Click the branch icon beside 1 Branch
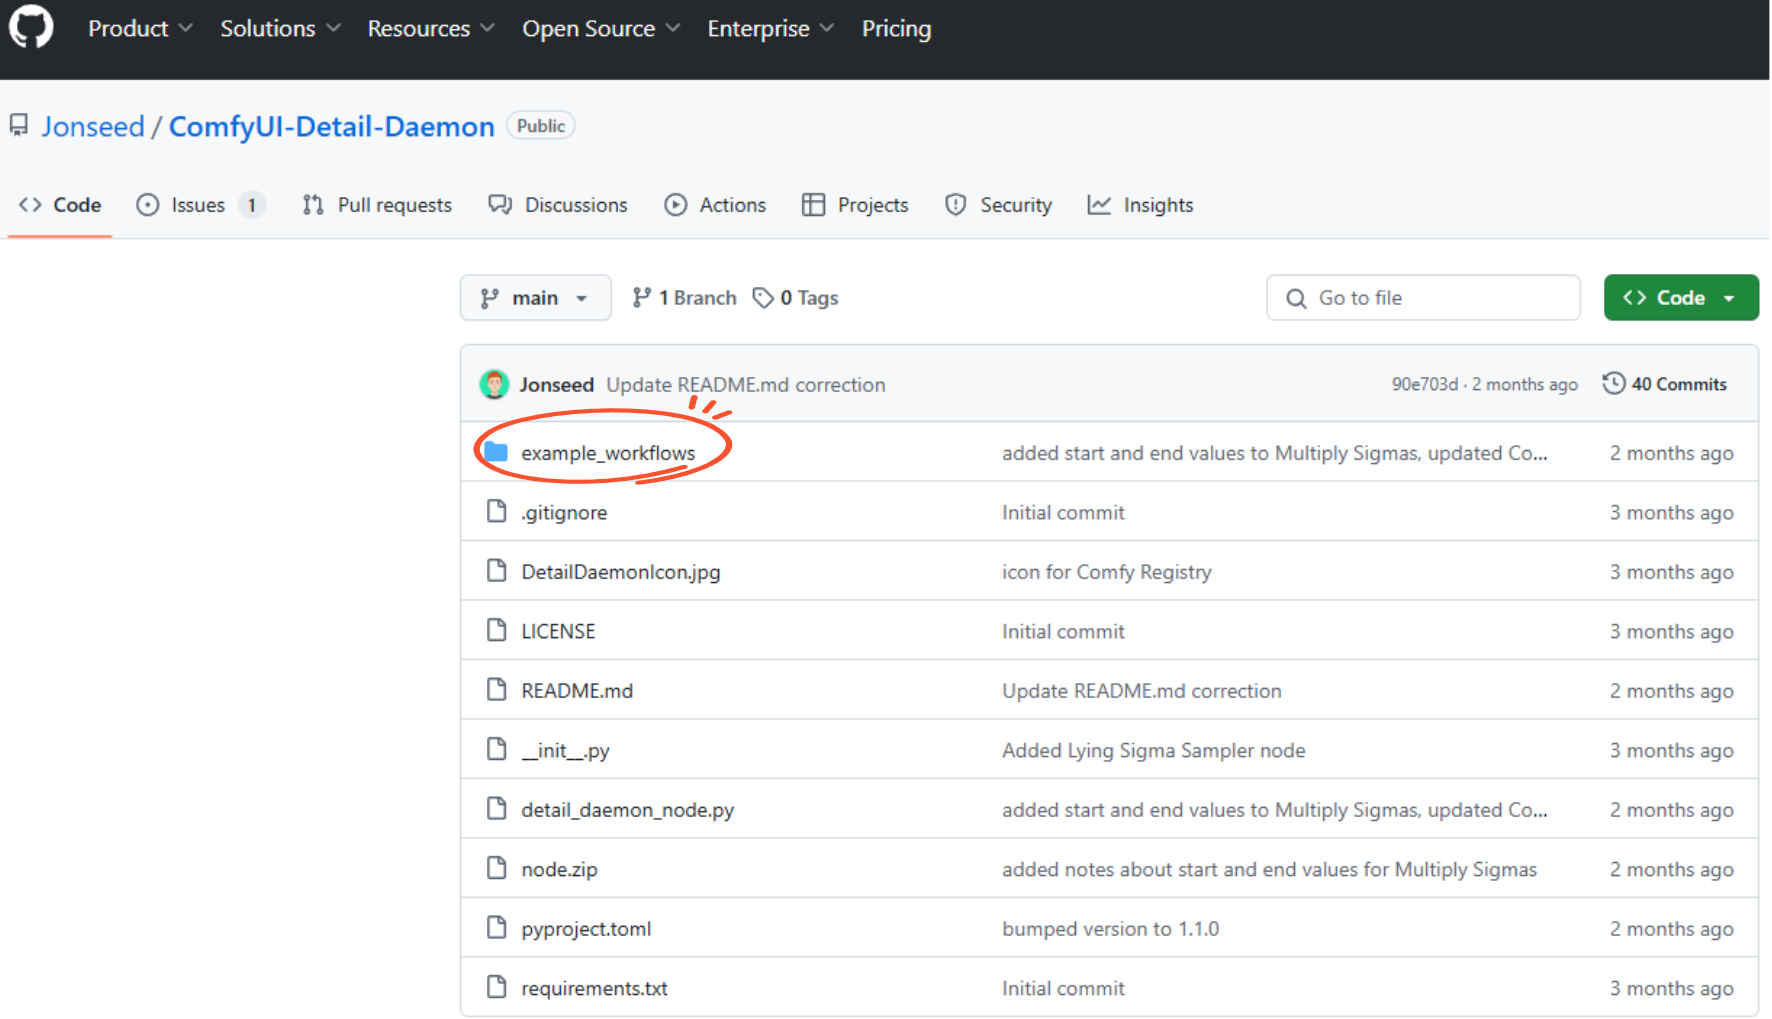The height and width of the screenshot is (1019, 1772). [642, 298]
